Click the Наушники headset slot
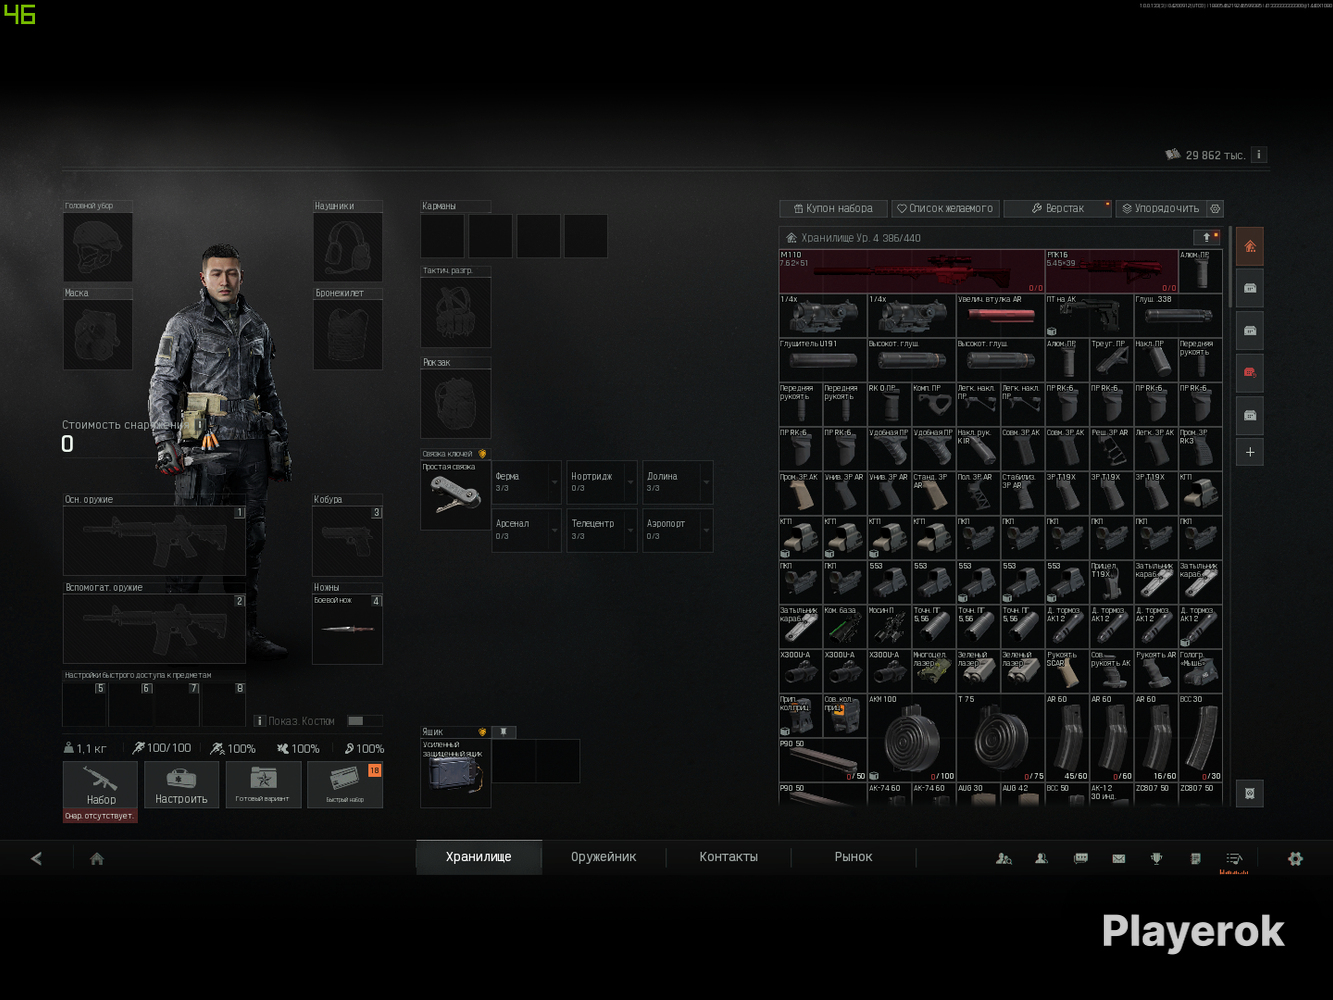Screen dimensions: 1333x1000 click(348, 247)
